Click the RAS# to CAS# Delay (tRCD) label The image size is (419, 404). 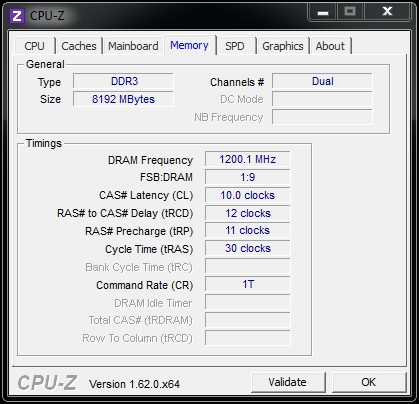pos(125,213)
